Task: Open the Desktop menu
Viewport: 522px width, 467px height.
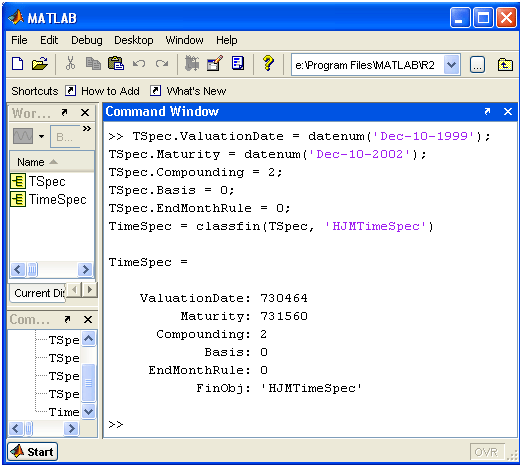Action: pos(134,40)
